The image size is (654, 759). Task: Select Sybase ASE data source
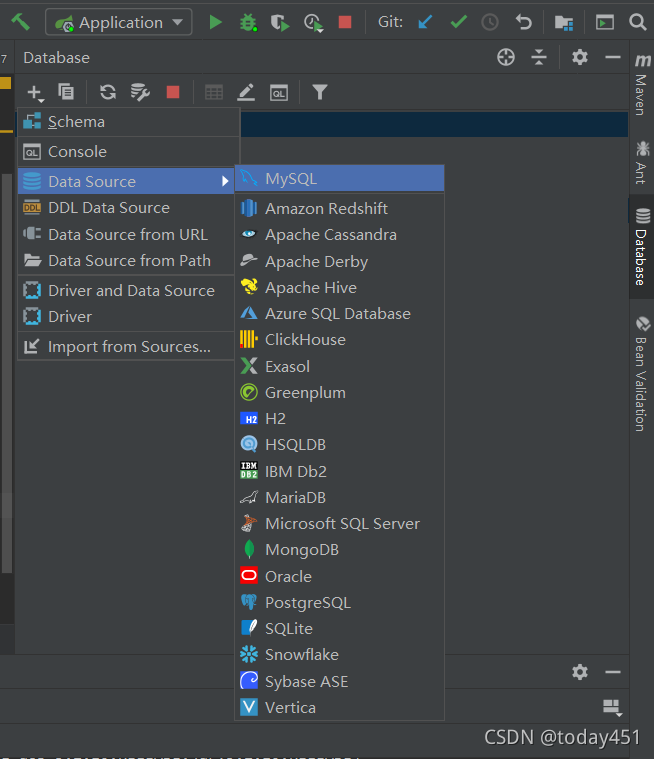pyautogui.click(x=339, y=682)
